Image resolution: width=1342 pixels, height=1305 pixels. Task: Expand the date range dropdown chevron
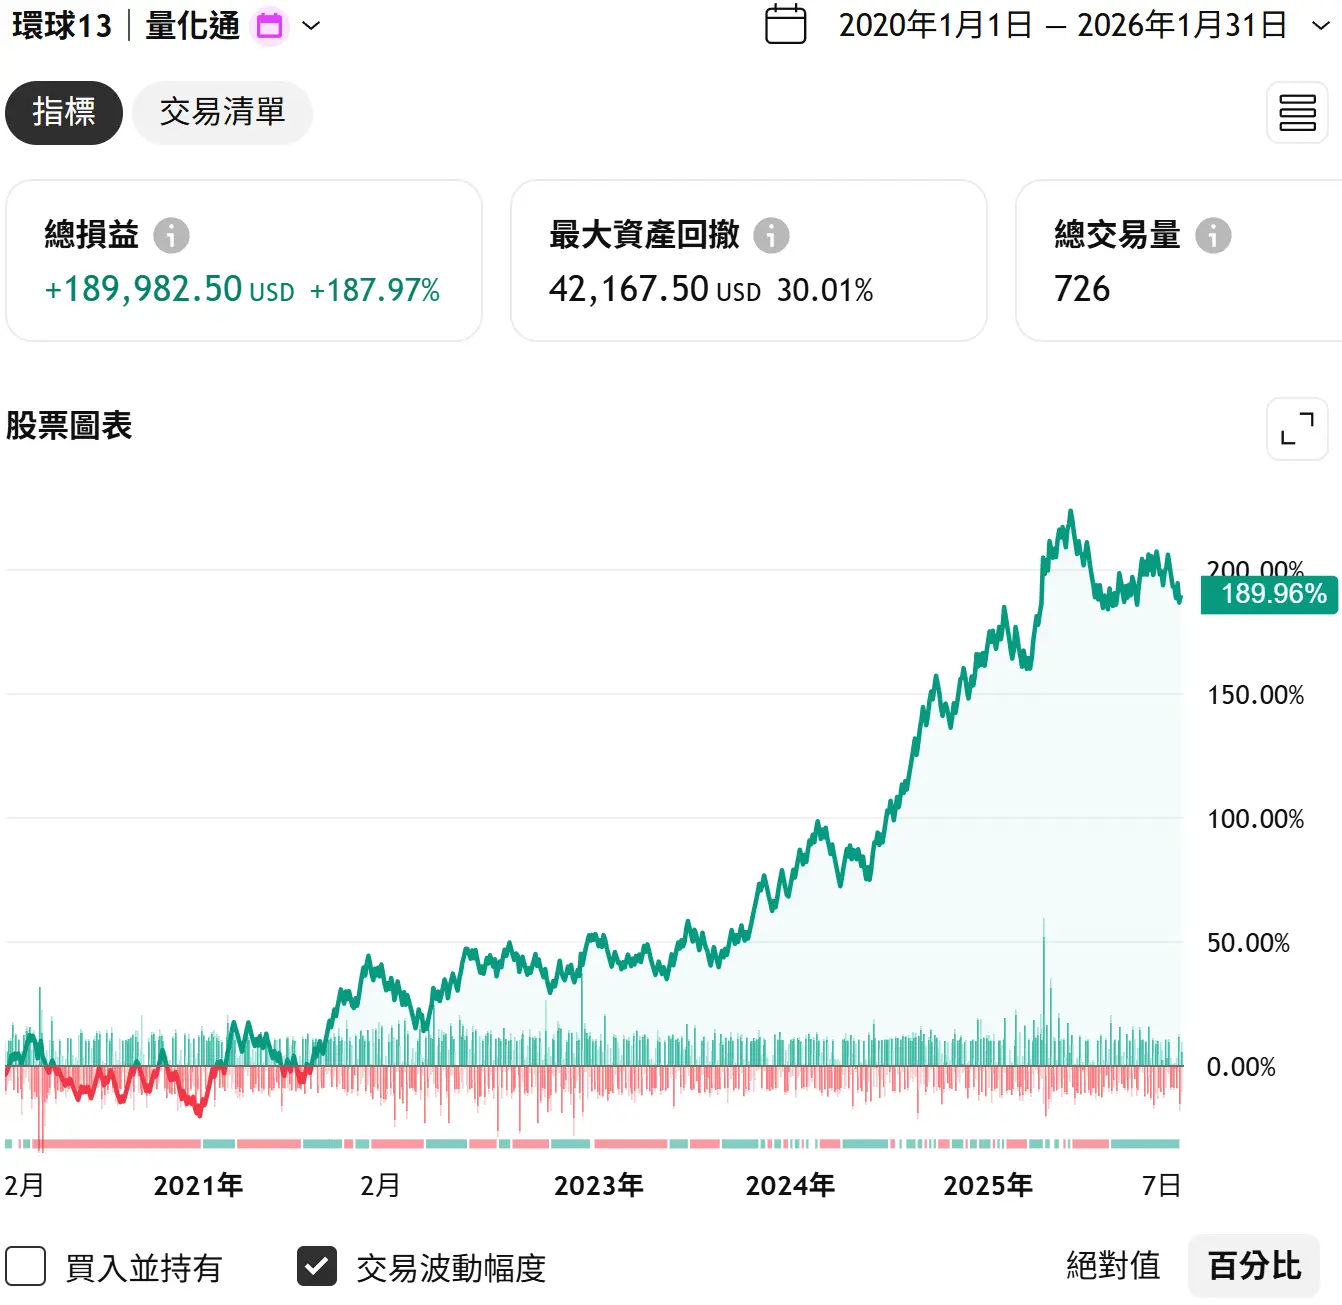(1320, 26)
